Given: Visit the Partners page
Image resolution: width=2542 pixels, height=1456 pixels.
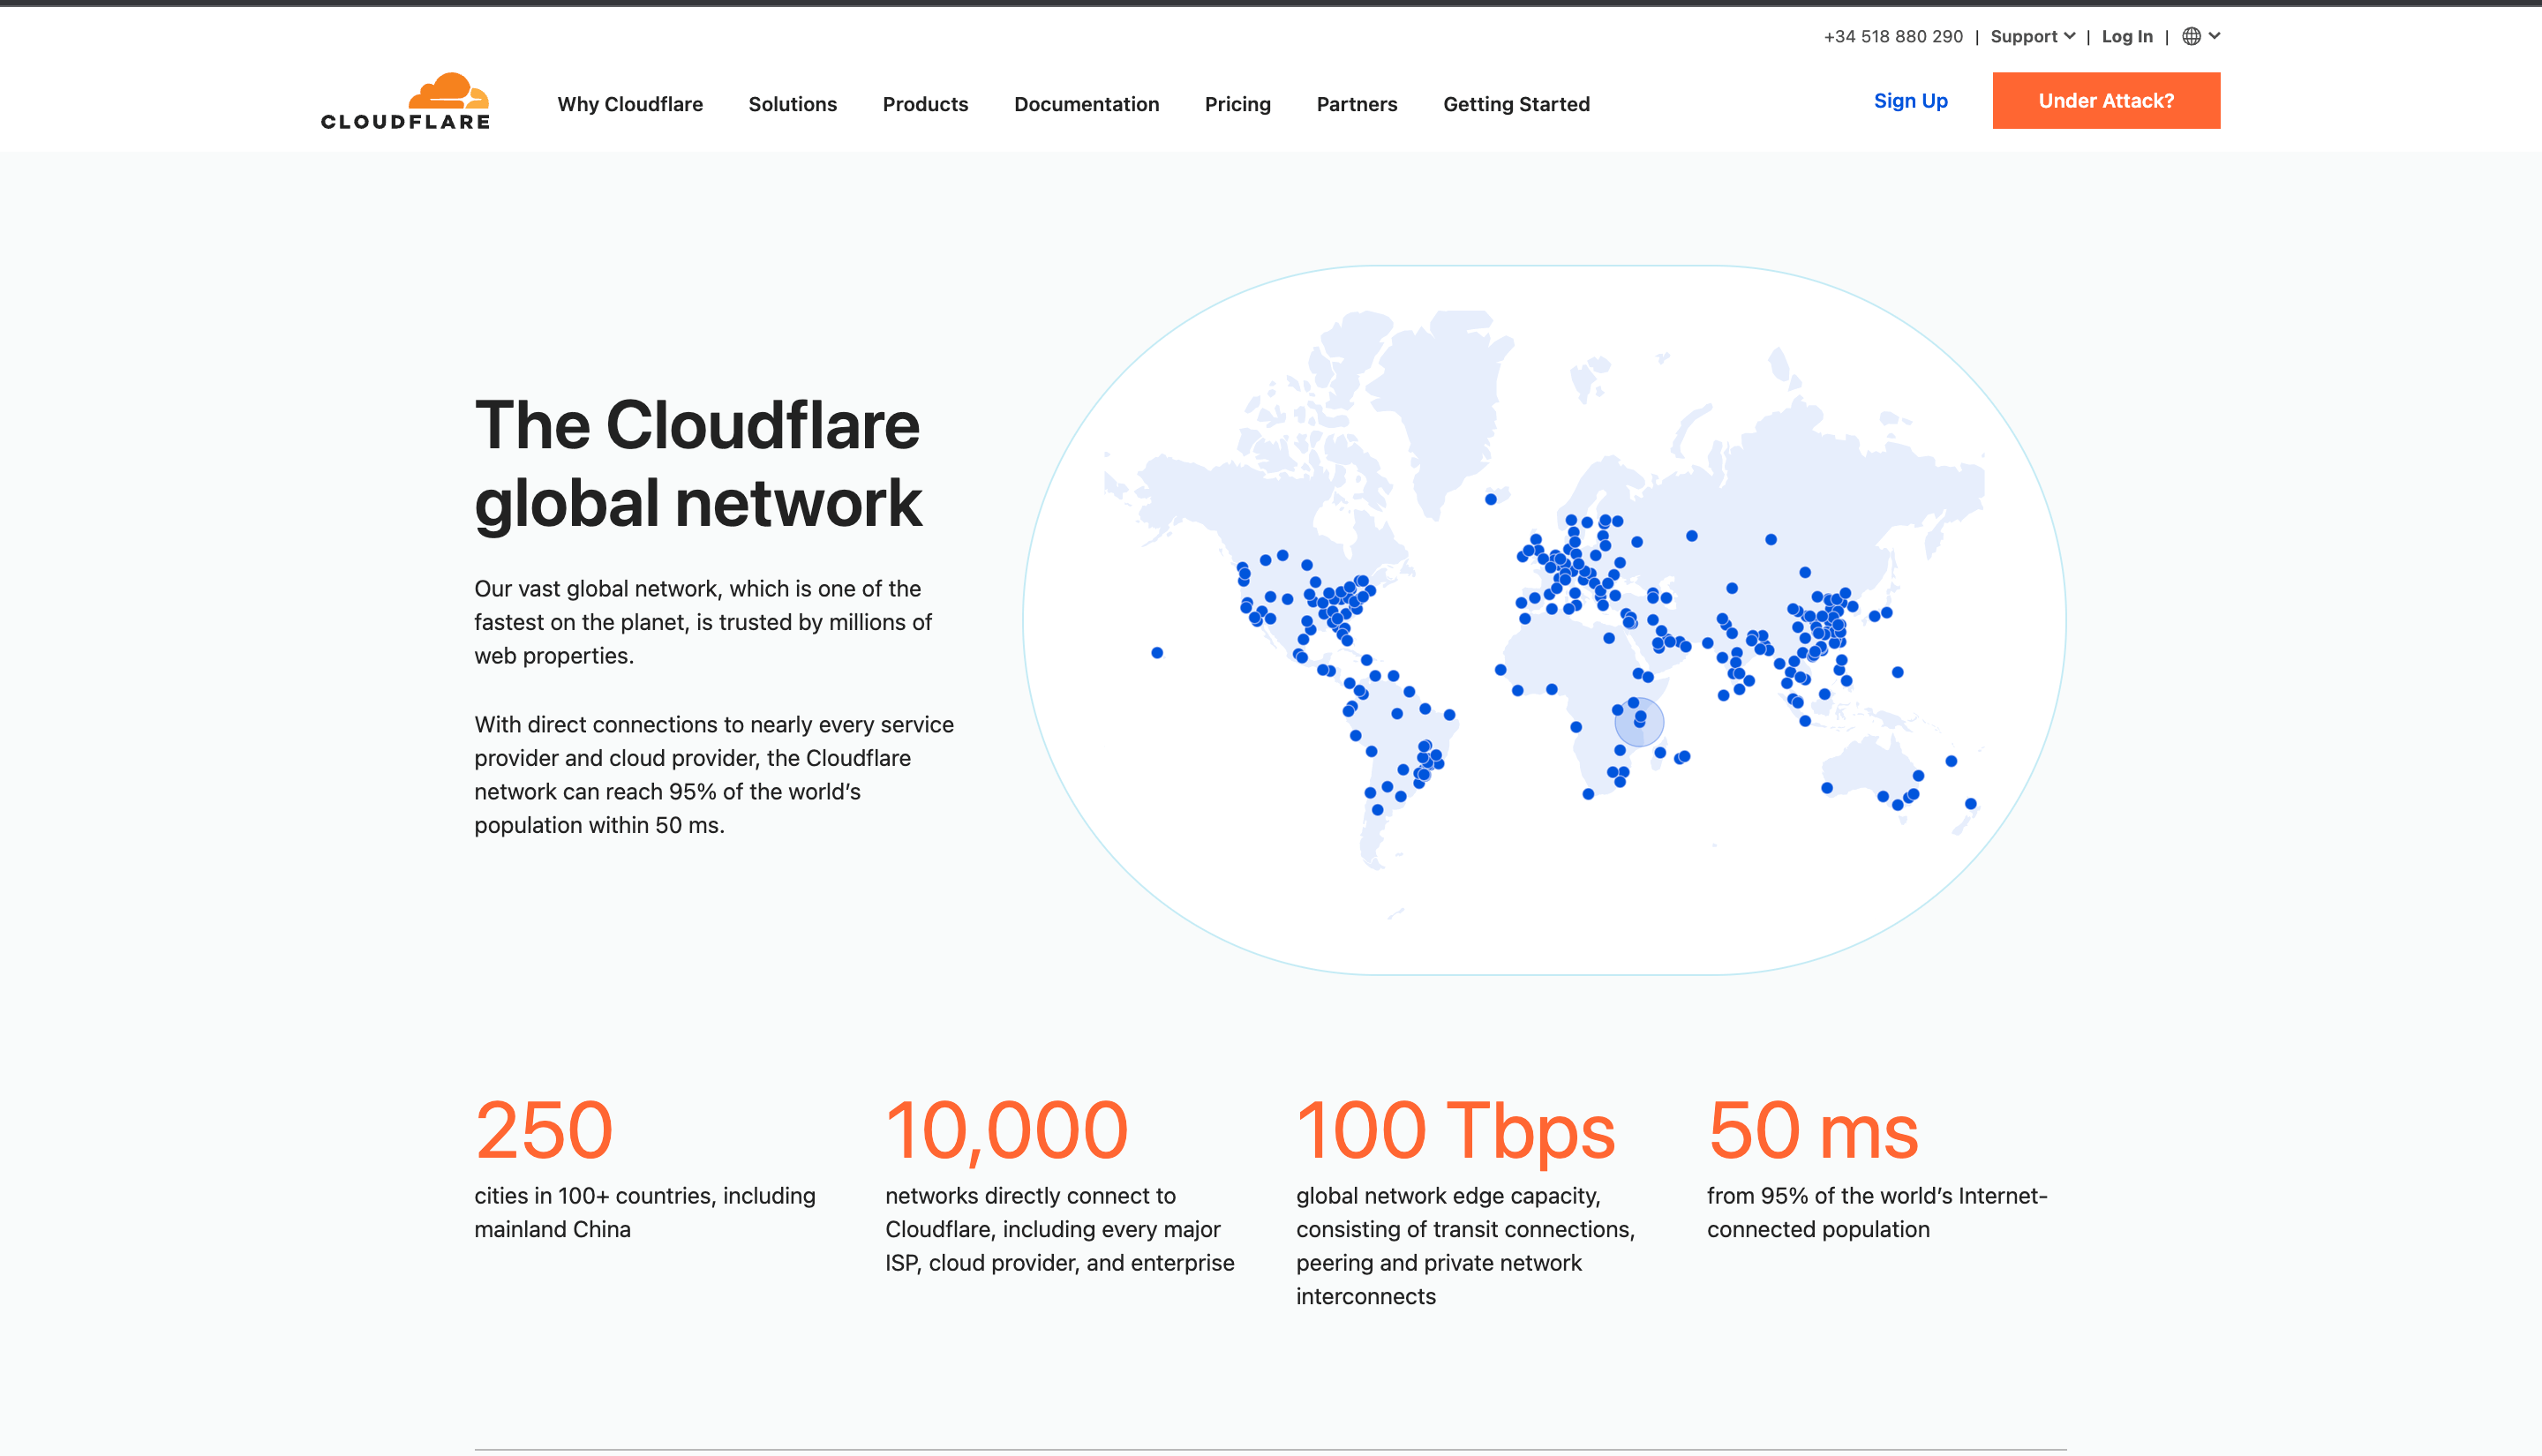Looking at the screenshot, I should (x=1356, y=104).
